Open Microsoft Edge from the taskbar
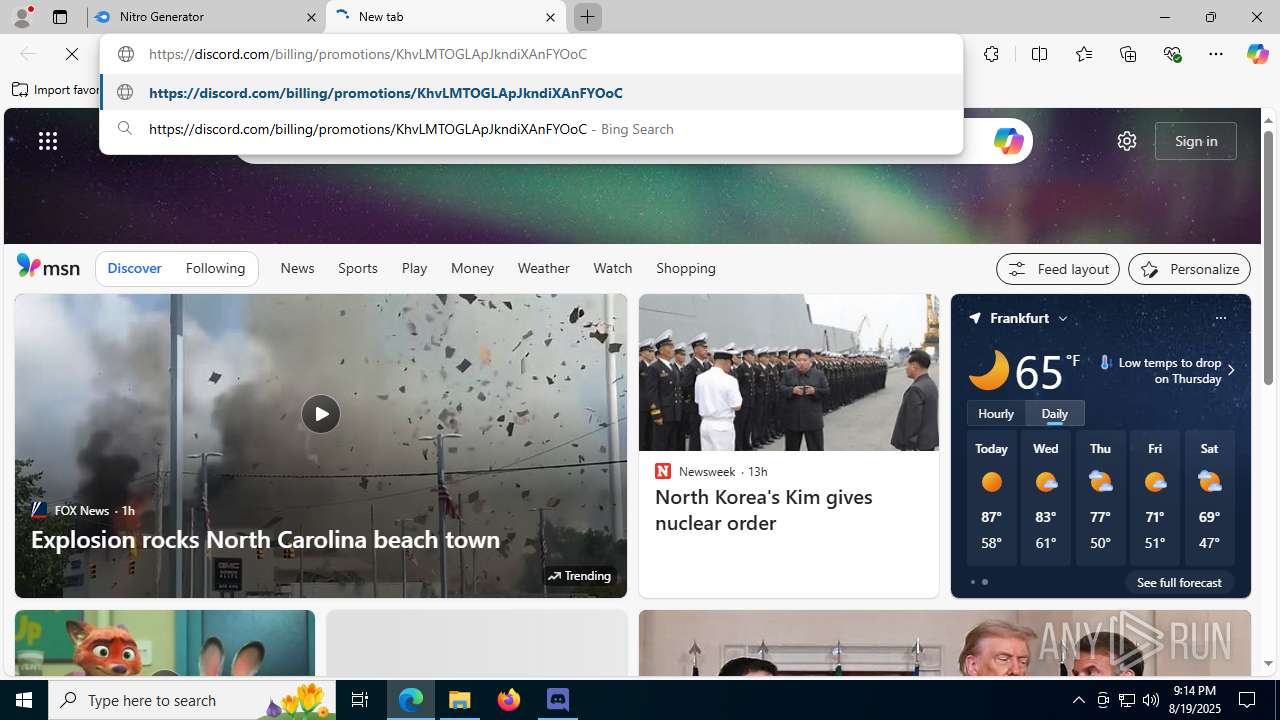Viewport: 1280px width, 720px height. click(411, 700)
